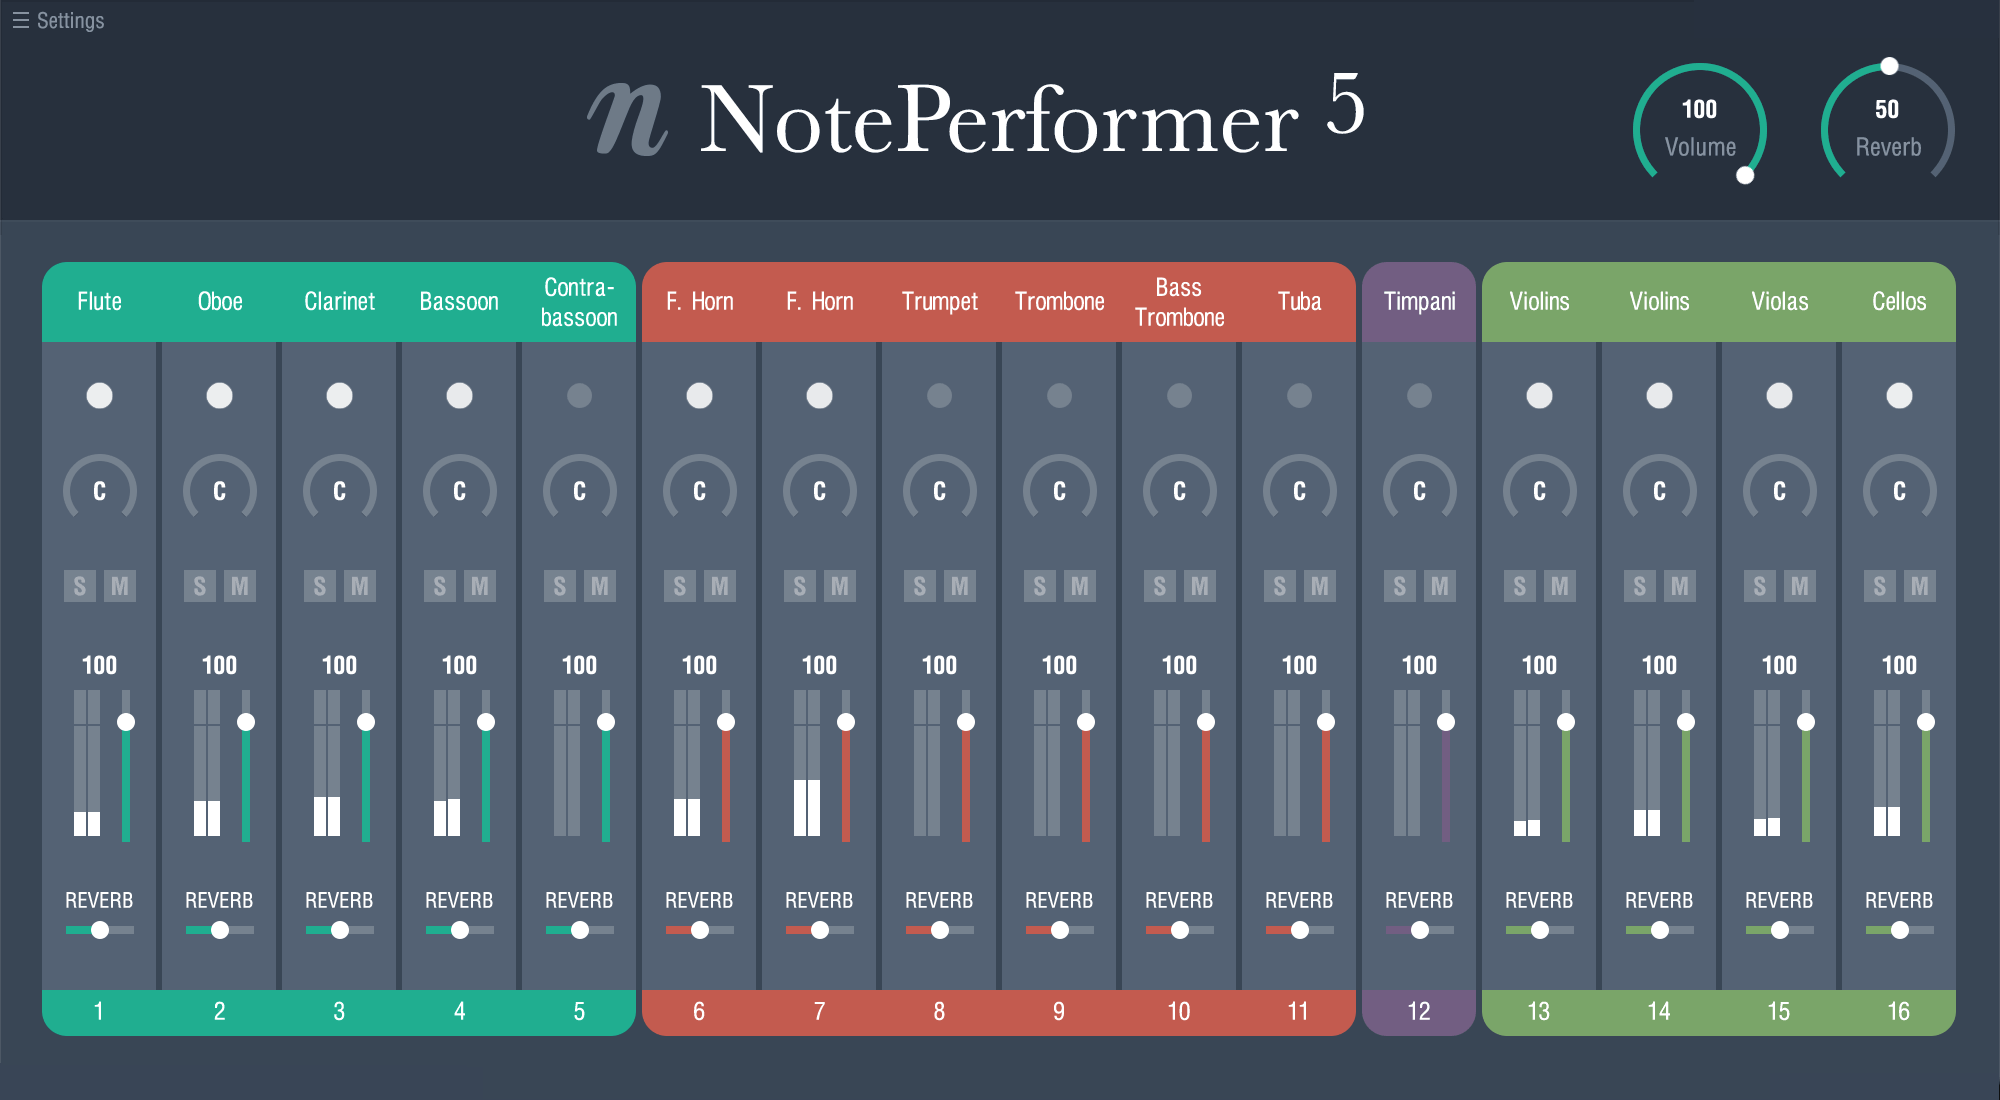Solo the Violas channel
Viewport: 2000px width, 1100px height.
click(x=1760, y=586)
